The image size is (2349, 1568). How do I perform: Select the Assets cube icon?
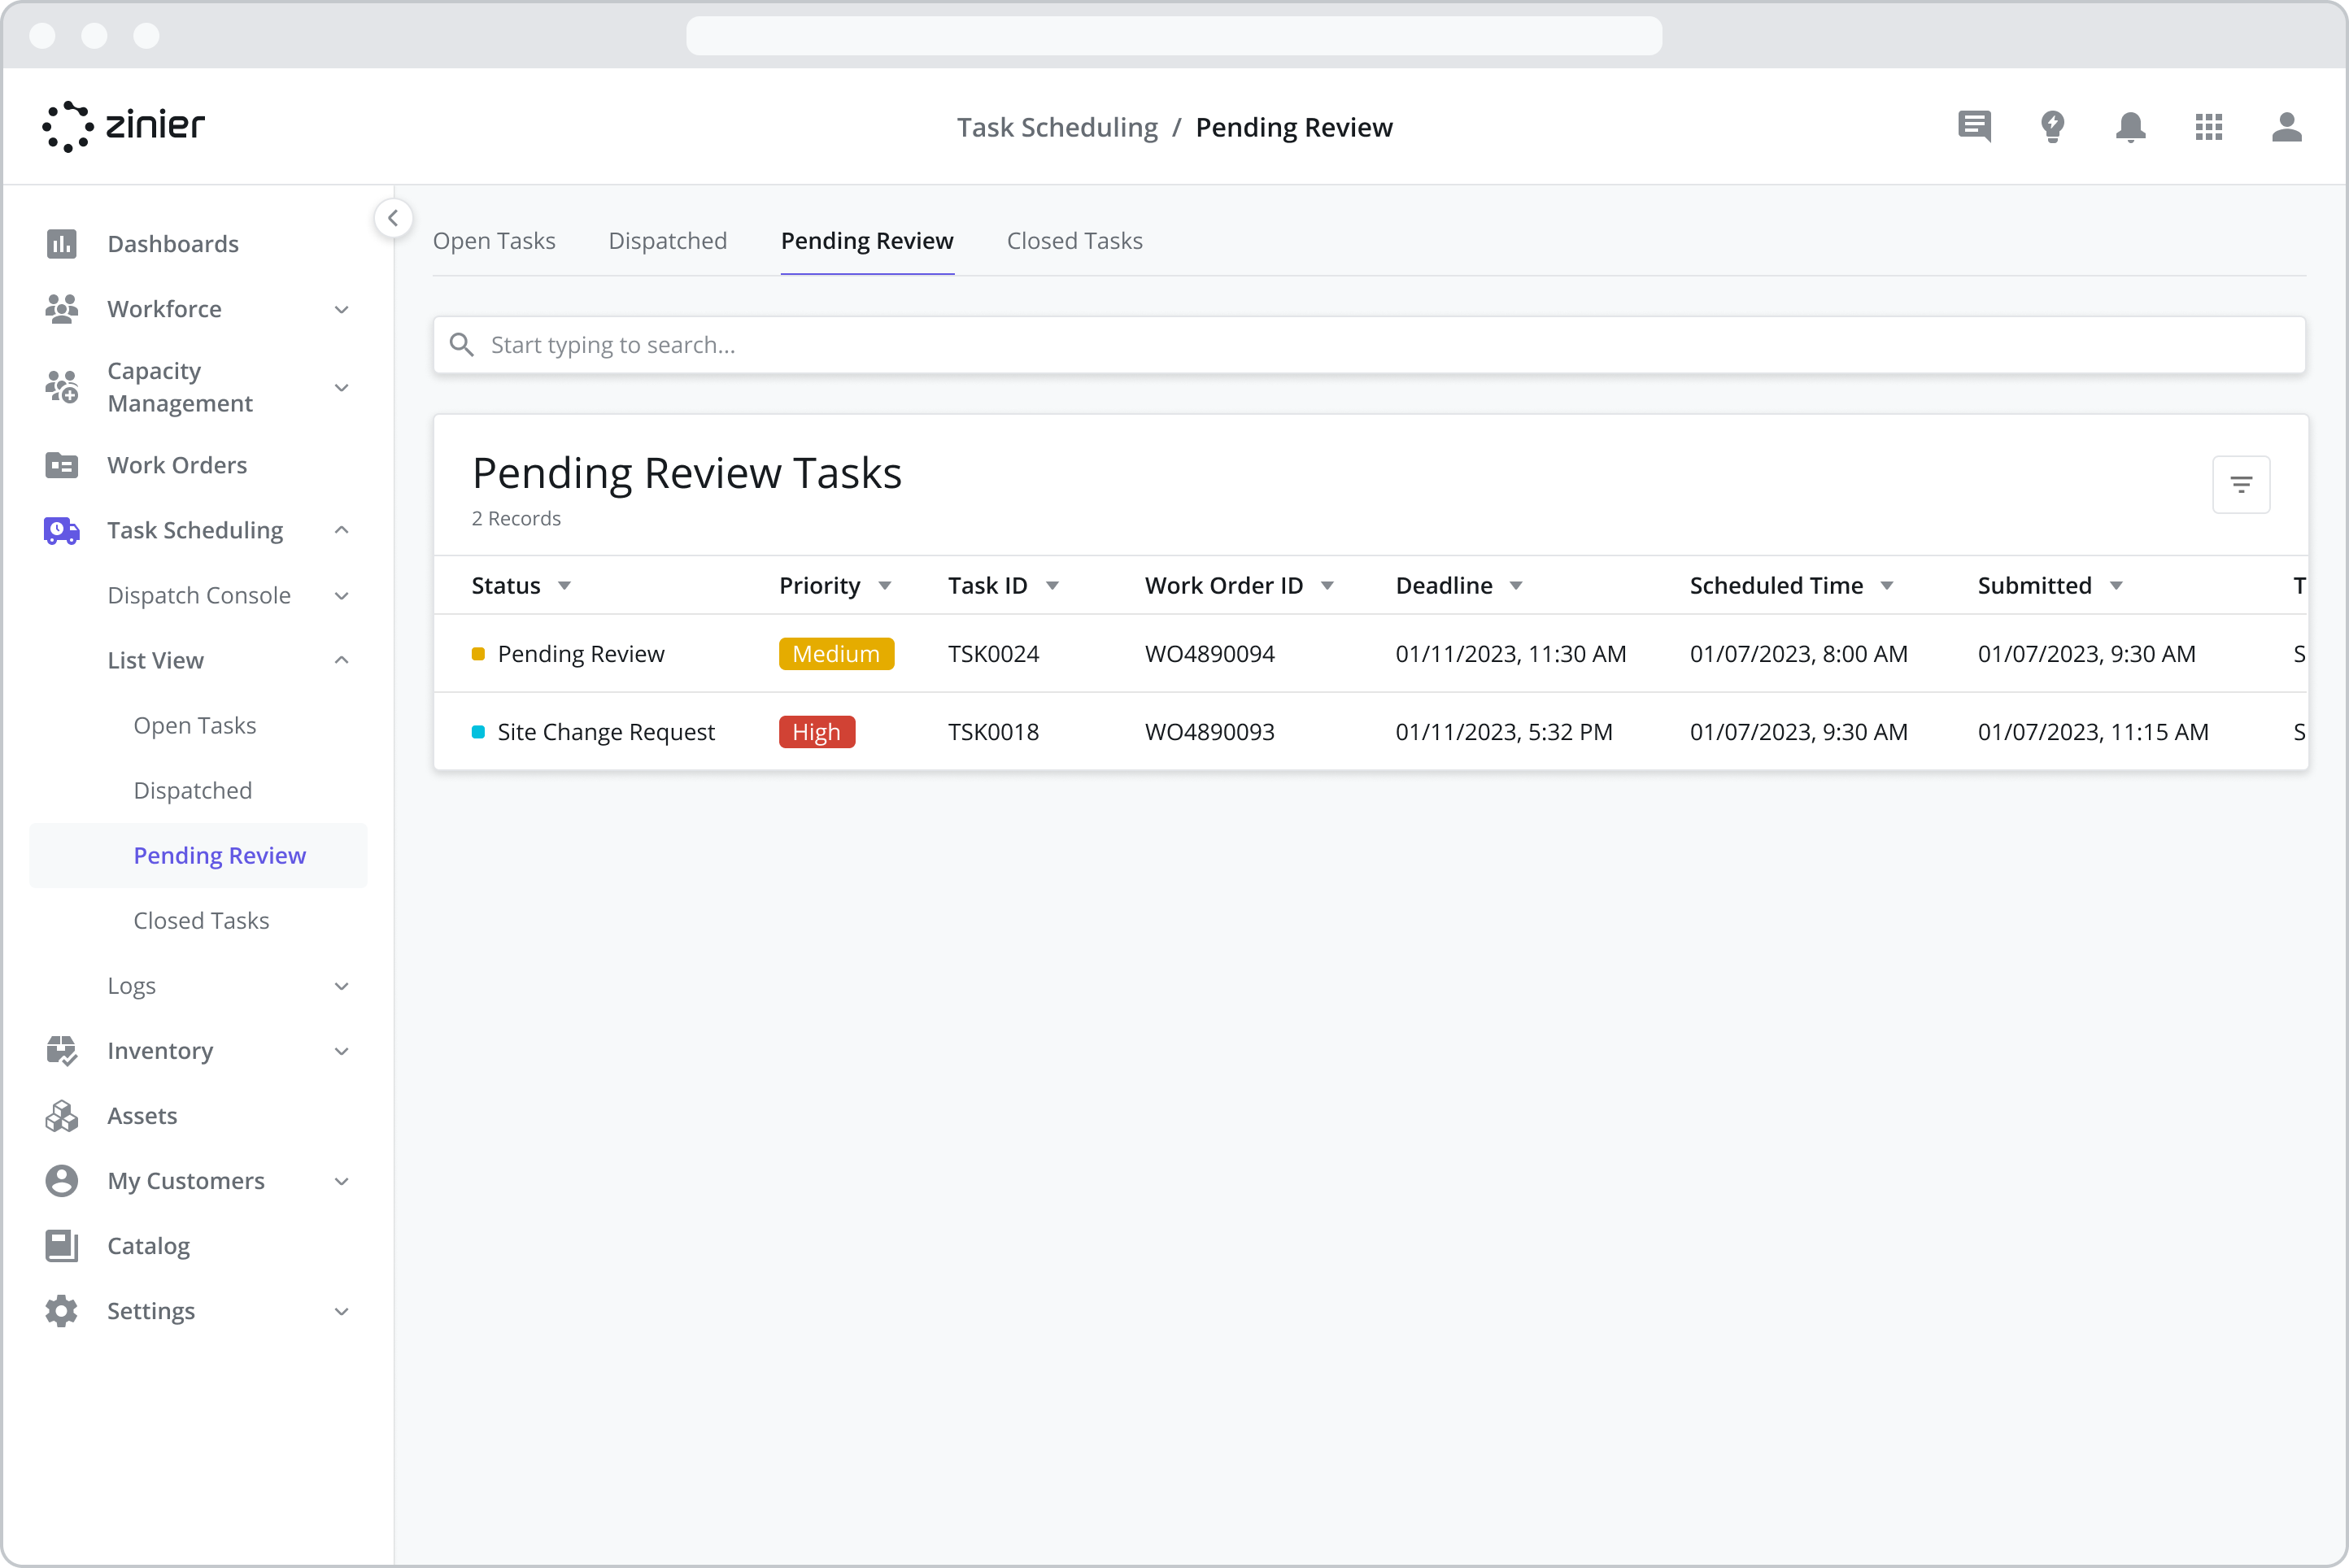(62, 1115)
